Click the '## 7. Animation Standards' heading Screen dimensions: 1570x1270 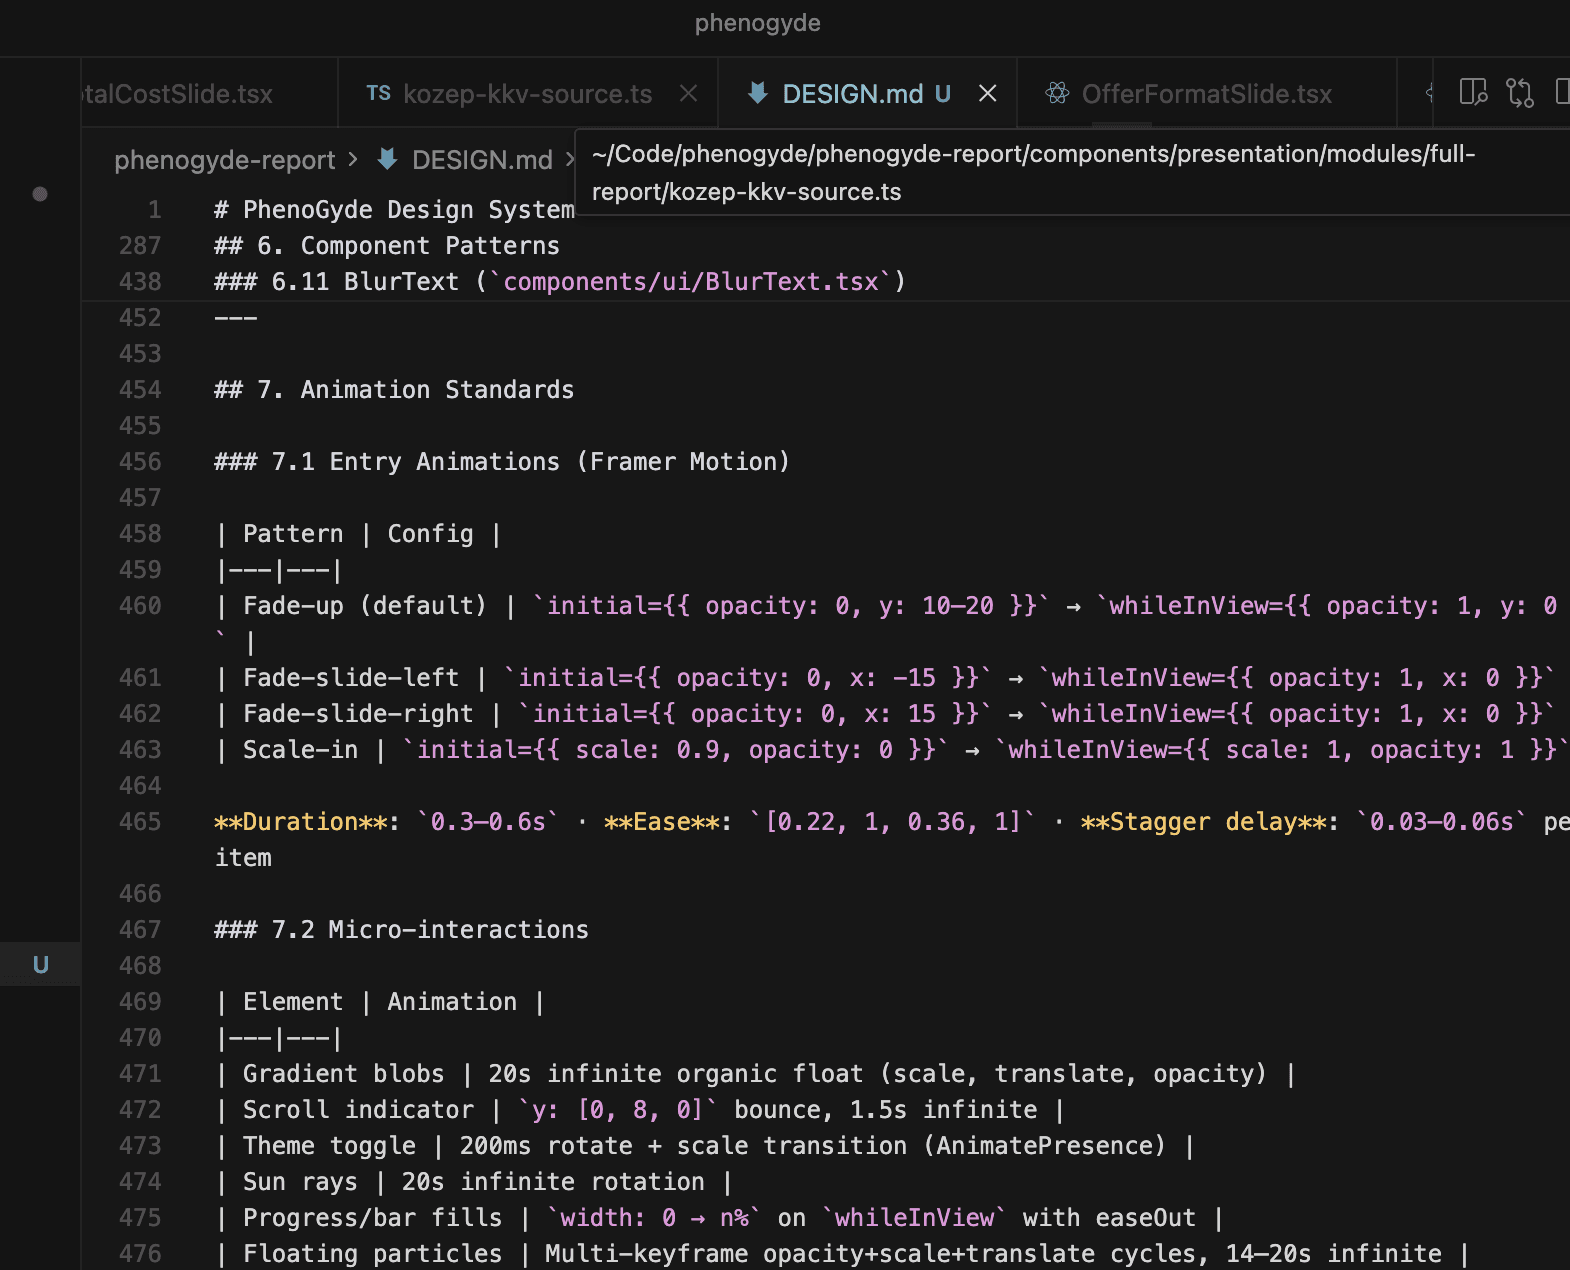click(394, 389)
